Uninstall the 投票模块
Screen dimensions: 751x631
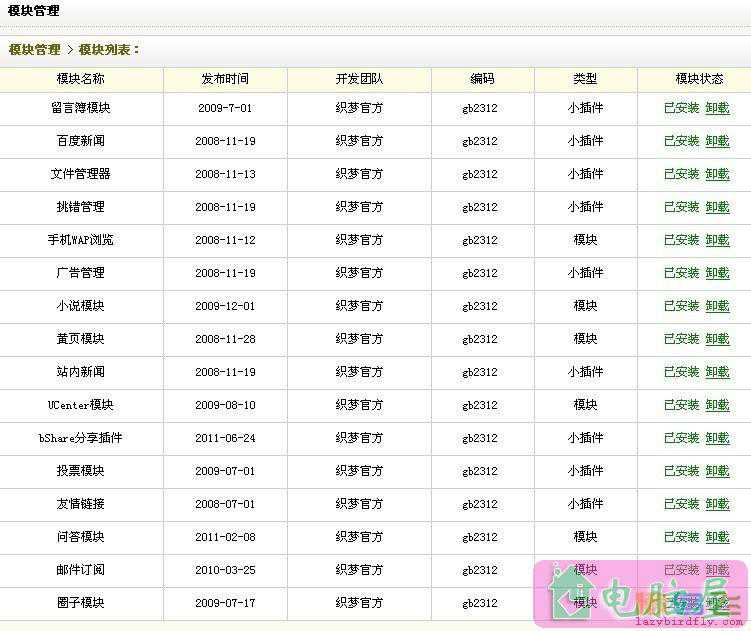pos(717,471)
